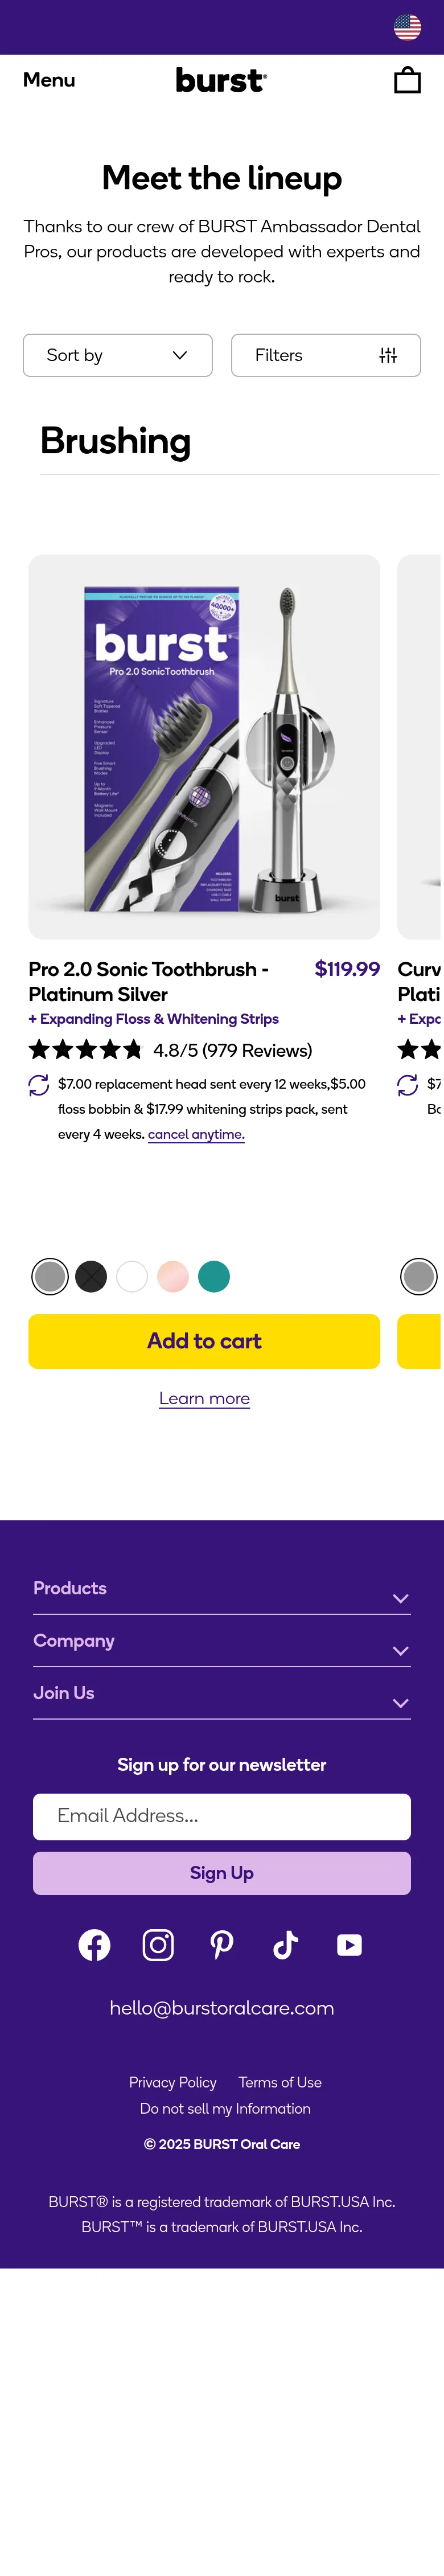Click the US flag country selector
This screenshot has width=444, height=2576.
point(407,27)
